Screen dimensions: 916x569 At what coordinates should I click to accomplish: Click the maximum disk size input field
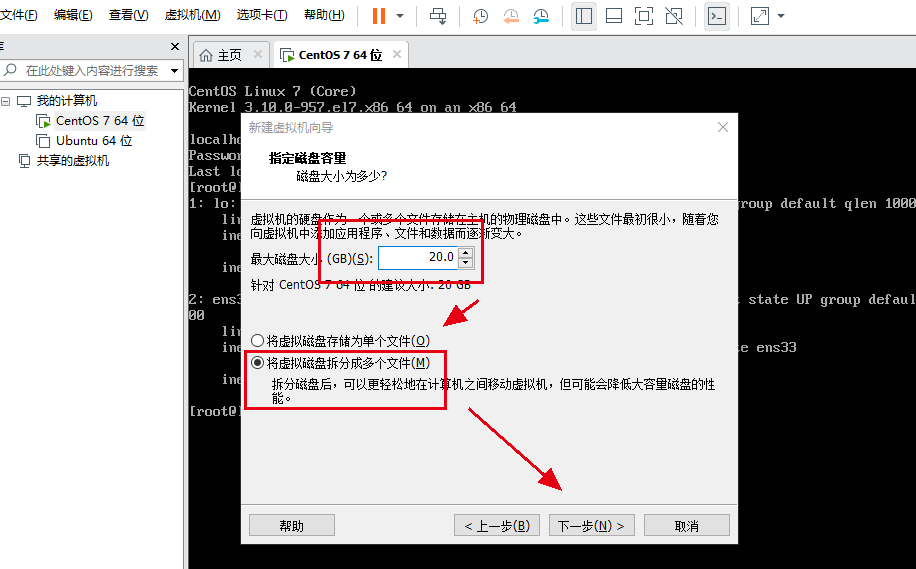coord(418,257)
